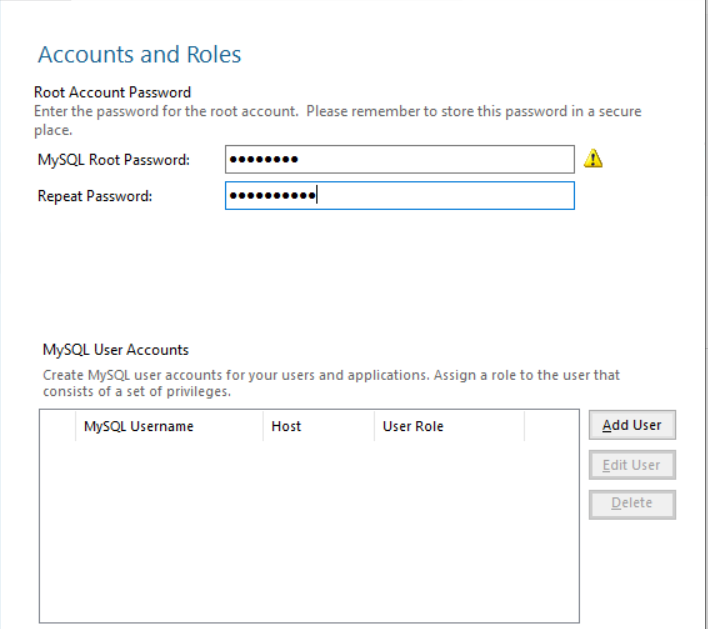708x629 pixels.
Task: Sort by MySQL Username column header
Action: click(x=138, y=426)
